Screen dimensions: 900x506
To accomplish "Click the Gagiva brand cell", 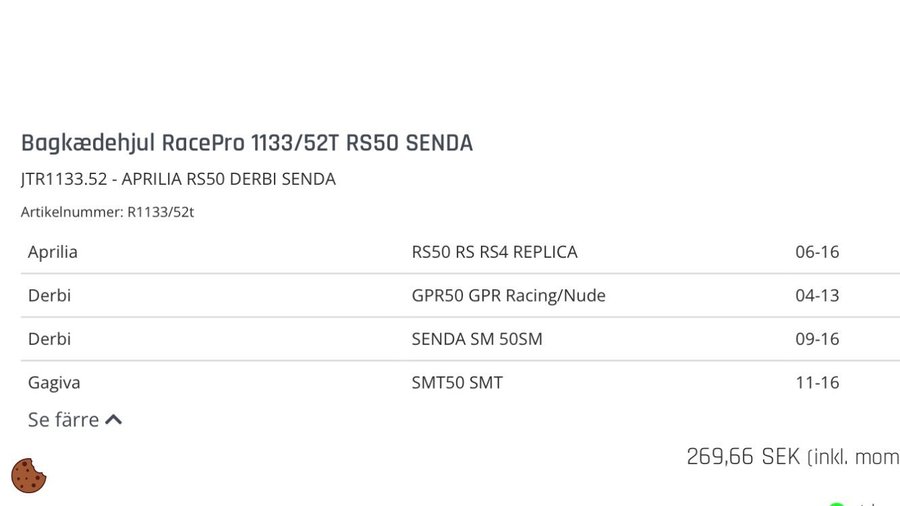I will pyautogui.click(x=54, y=382).
